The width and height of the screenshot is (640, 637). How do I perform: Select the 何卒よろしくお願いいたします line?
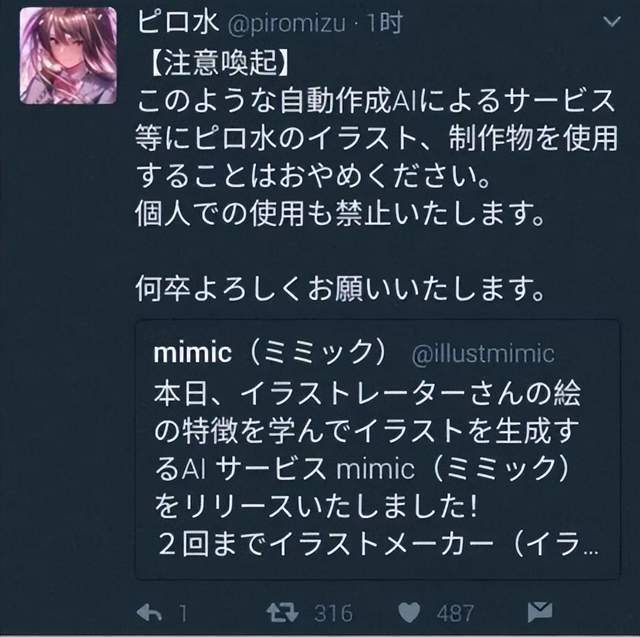pos(340,288)
